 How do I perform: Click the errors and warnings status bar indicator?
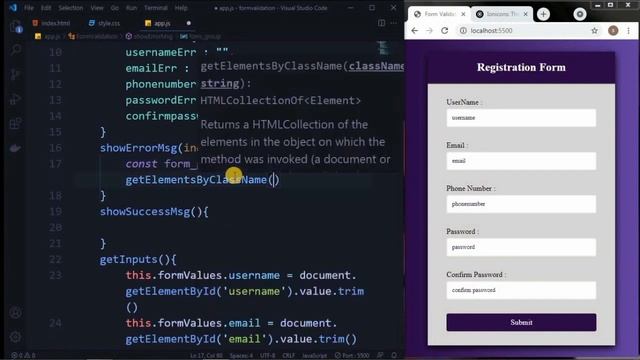[23, 356]
